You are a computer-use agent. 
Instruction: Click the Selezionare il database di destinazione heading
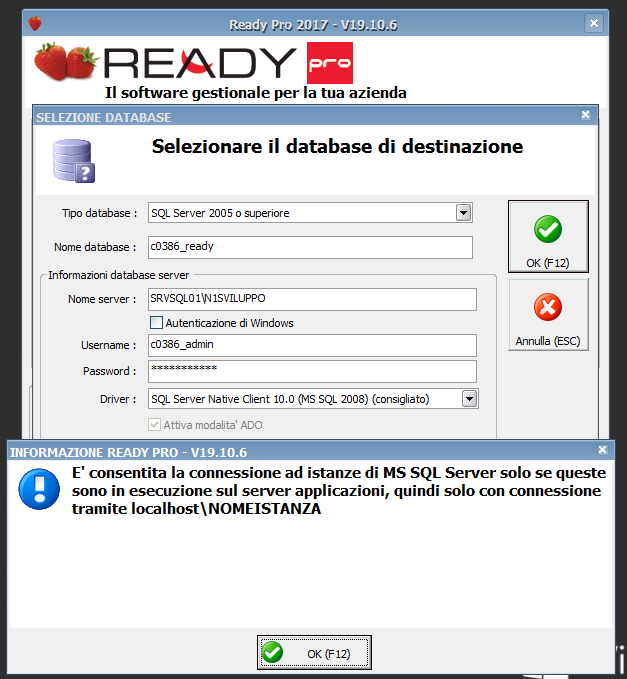click(x=337, y=146)
